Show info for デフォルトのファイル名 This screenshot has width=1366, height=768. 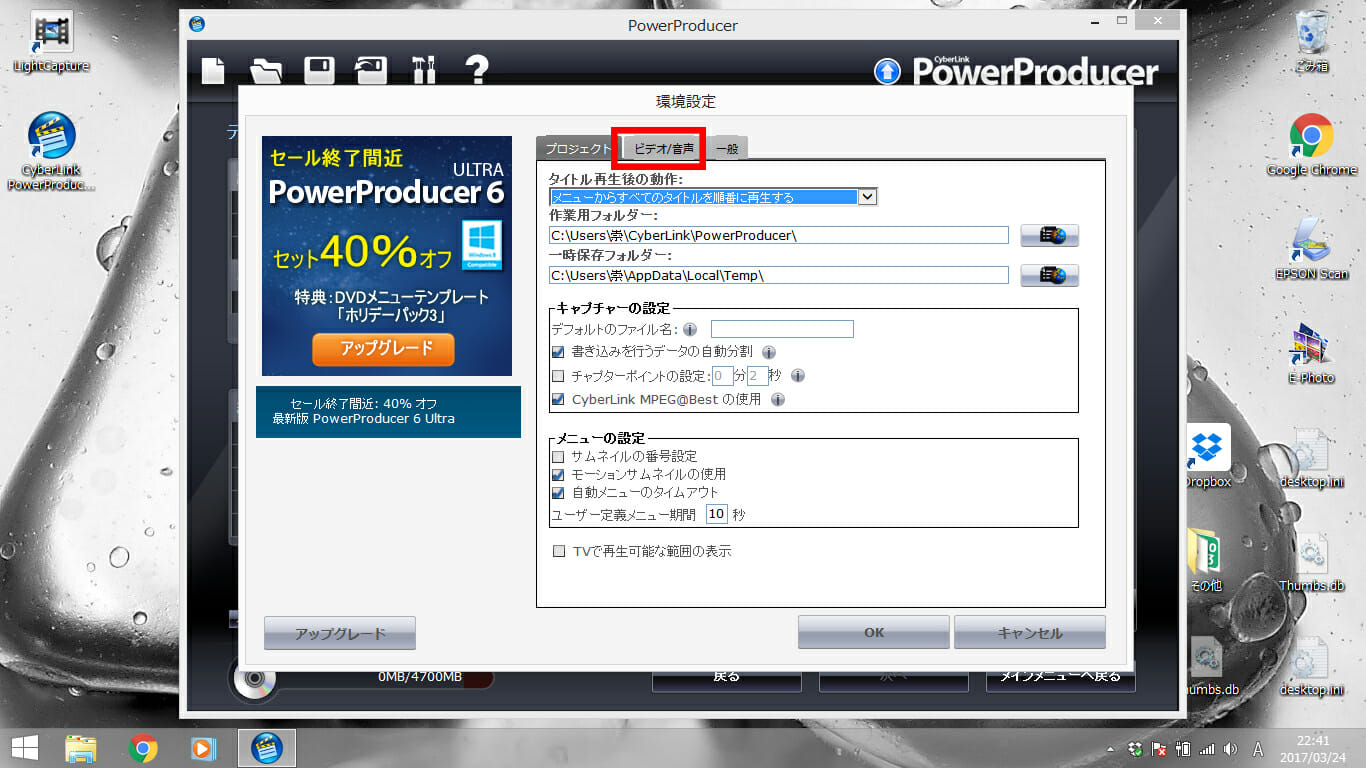690,329
